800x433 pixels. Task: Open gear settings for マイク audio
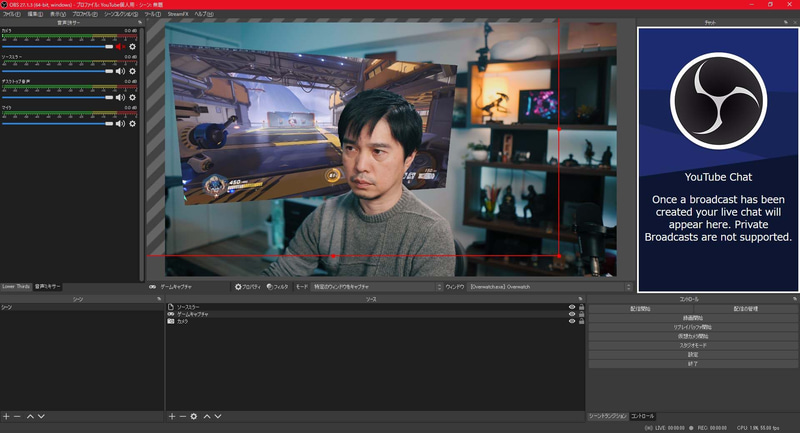(x=132, y=124)
